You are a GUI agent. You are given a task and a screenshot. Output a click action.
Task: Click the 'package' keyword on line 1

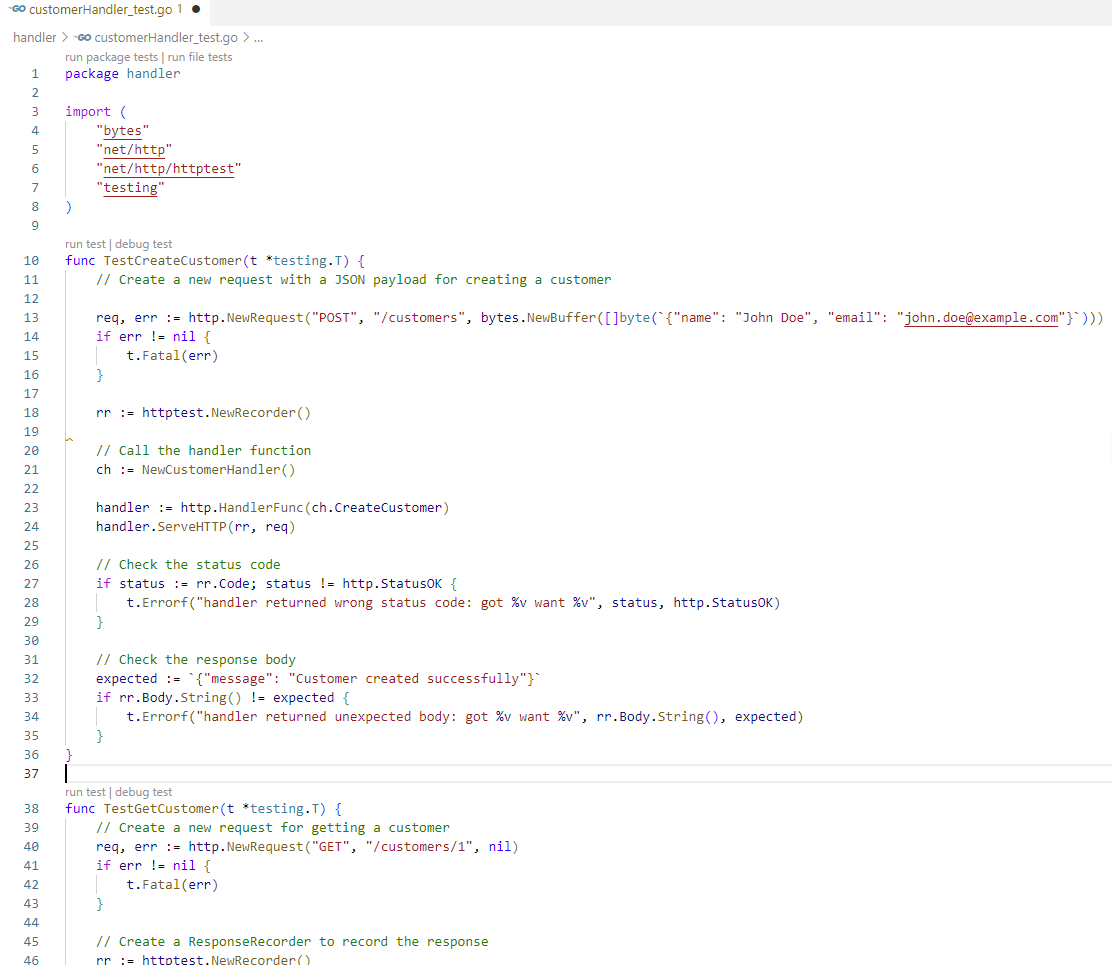pos(92,74)
